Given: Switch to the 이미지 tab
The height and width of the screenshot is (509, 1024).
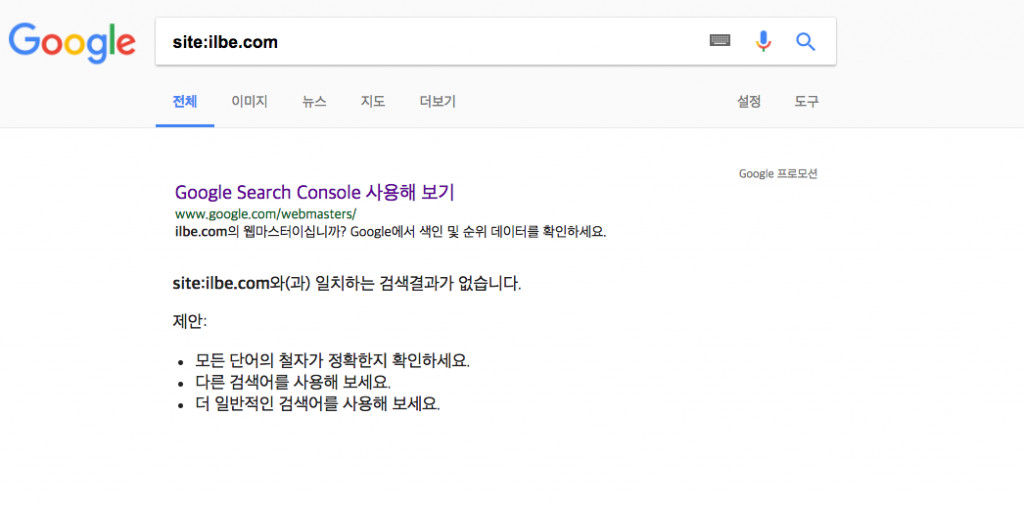Looking at the screenshot, I should pos(249,101).
